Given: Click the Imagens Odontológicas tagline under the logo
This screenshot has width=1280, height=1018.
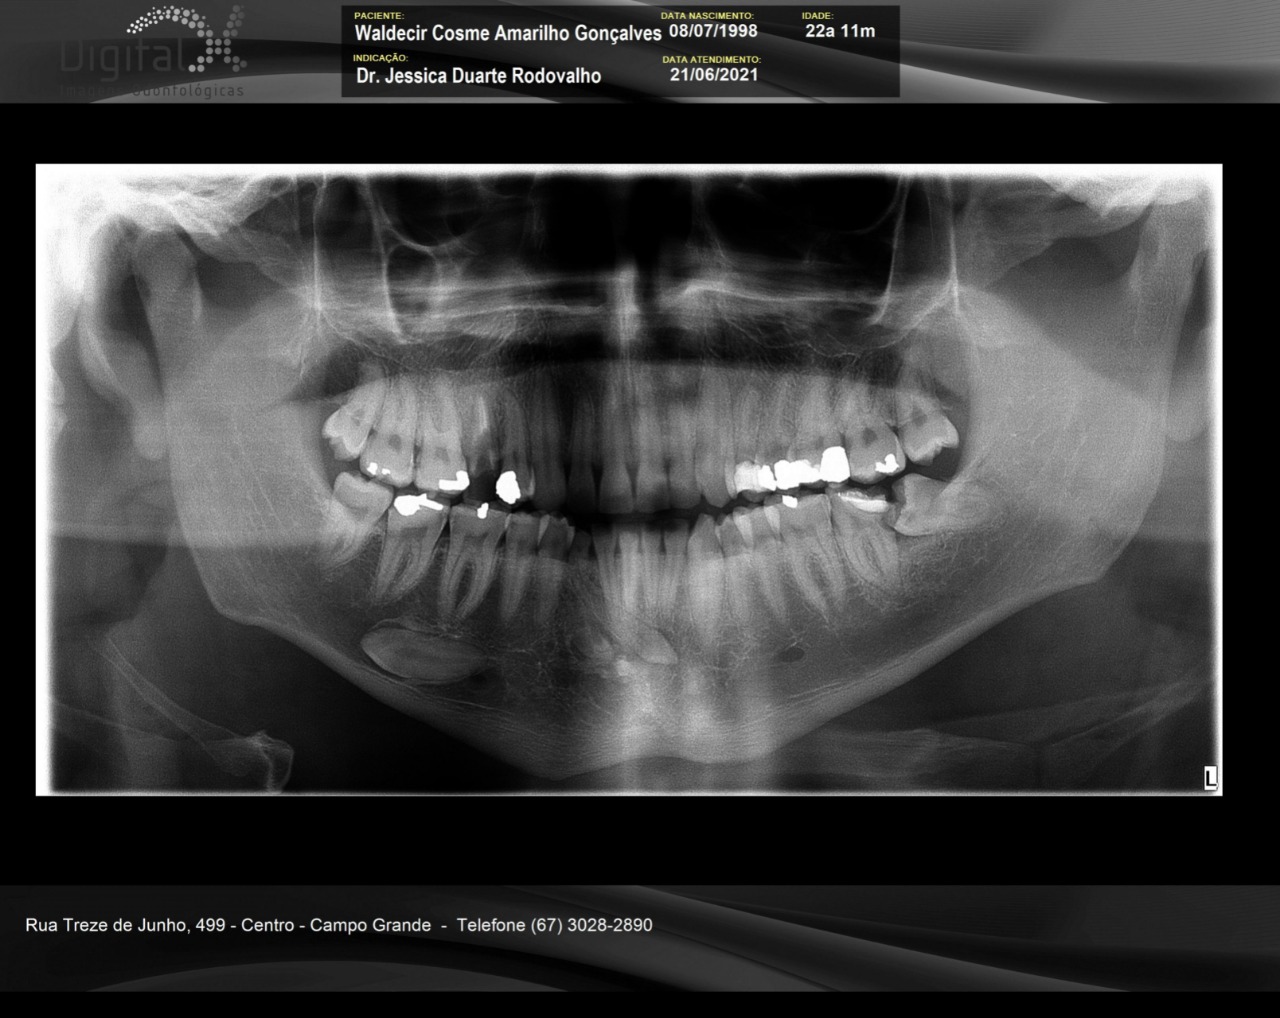Looking at the screenshot, I should [x=151, y=91].
